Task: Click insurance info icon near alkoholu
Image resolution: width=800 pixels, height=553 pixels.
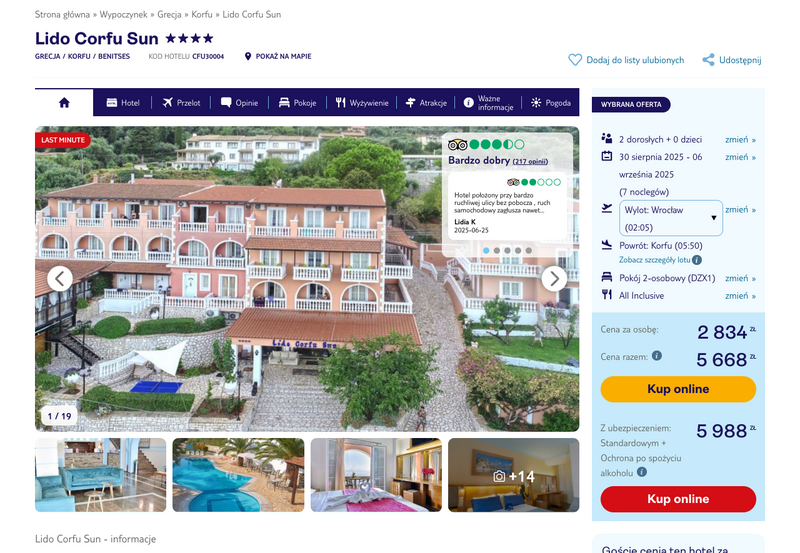Action: click(642, 472)
